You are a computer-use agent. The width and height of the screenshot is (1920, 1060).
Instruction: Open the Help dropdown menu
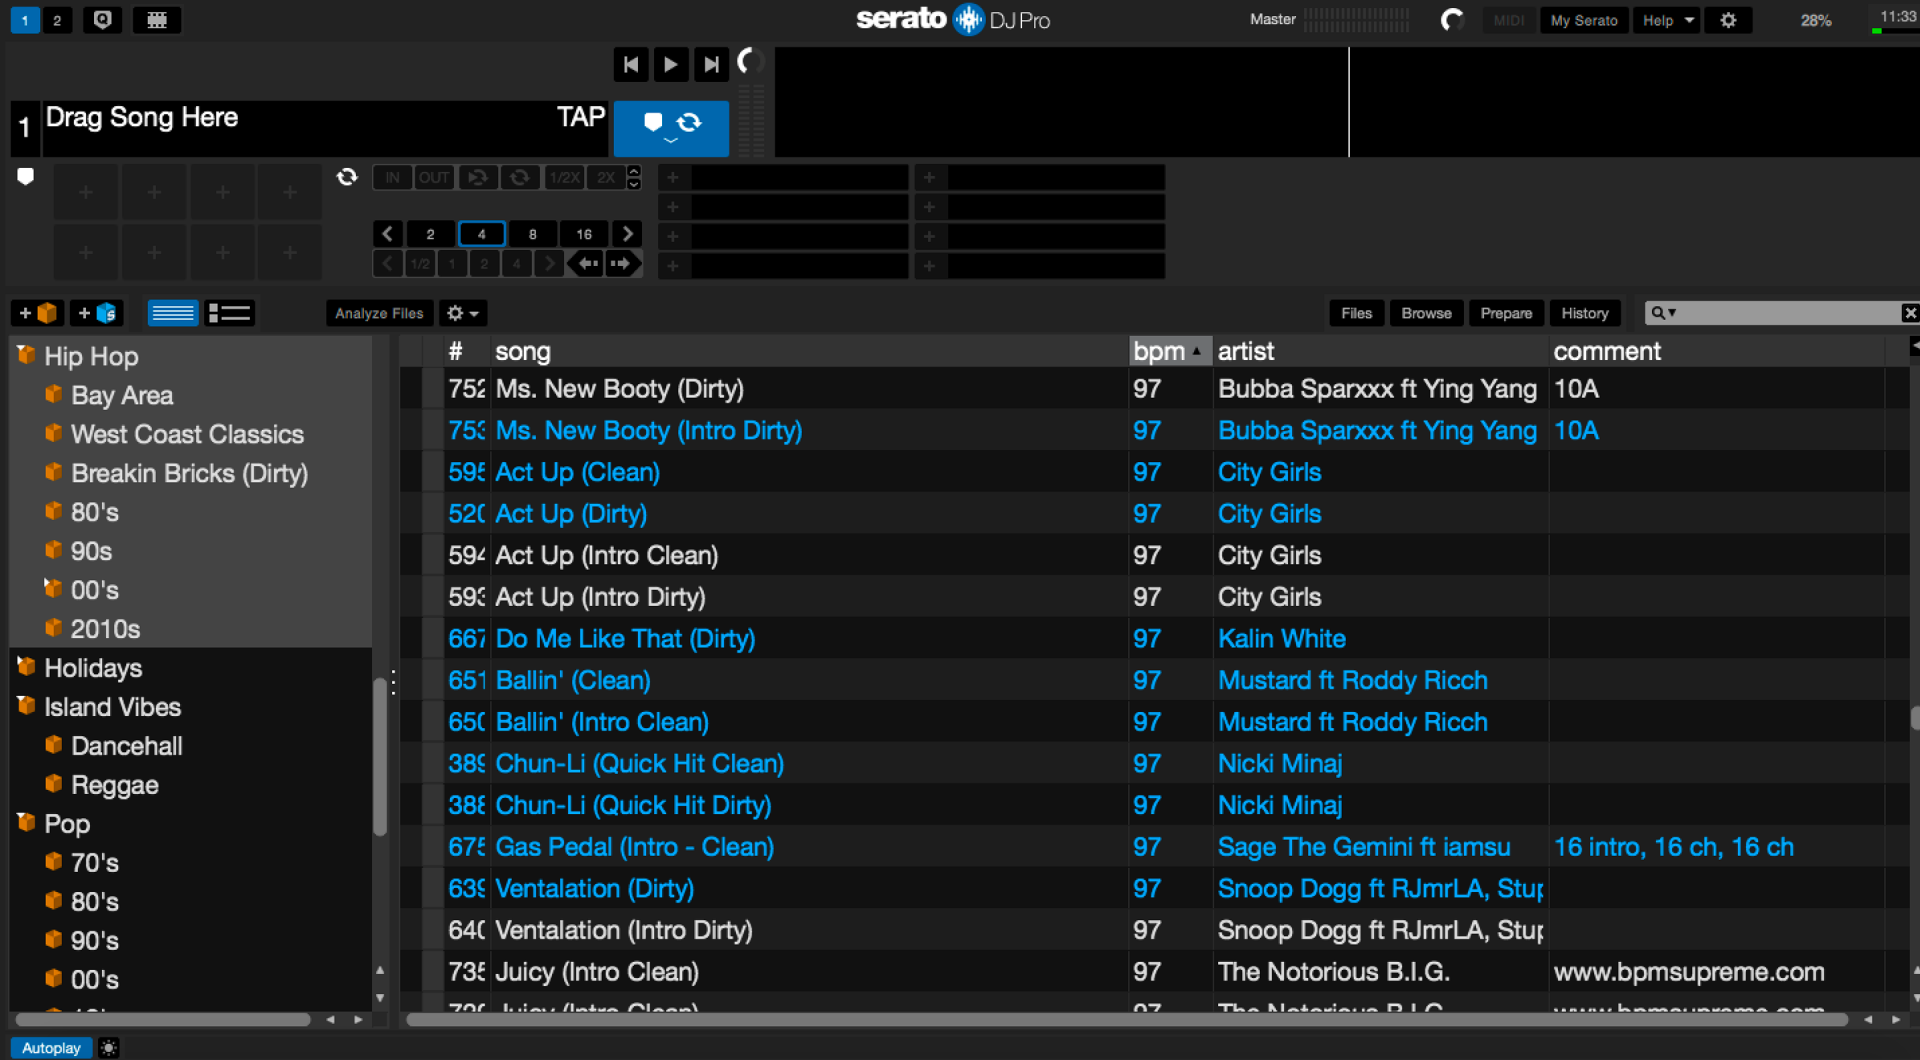coord(1666,20)
